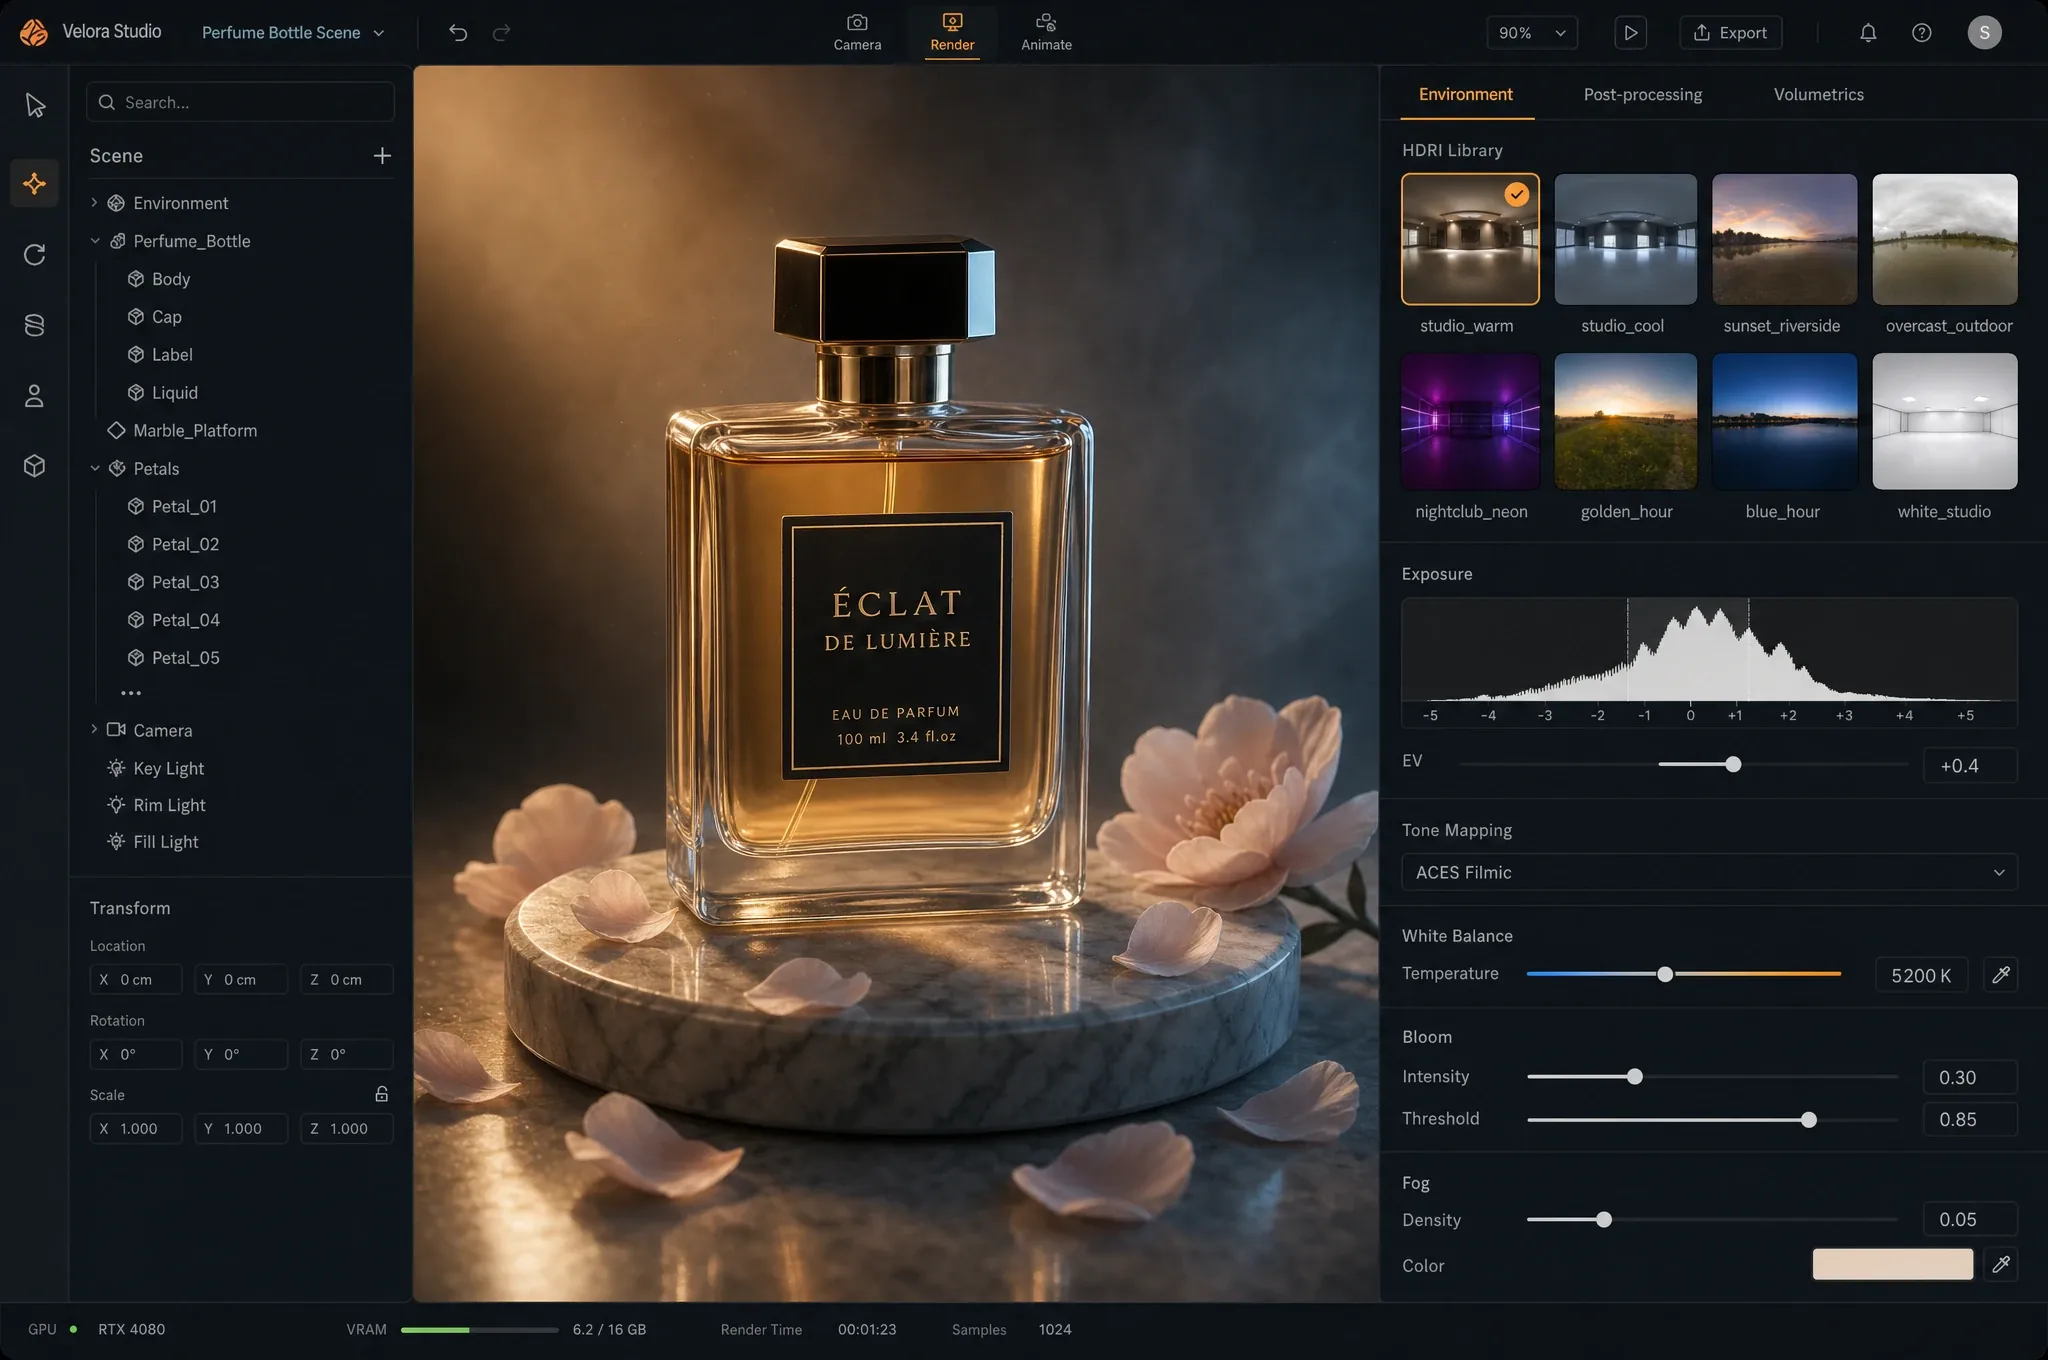
Task: Pick white balance with the eyedropper
Action: tap(2001, 975)
